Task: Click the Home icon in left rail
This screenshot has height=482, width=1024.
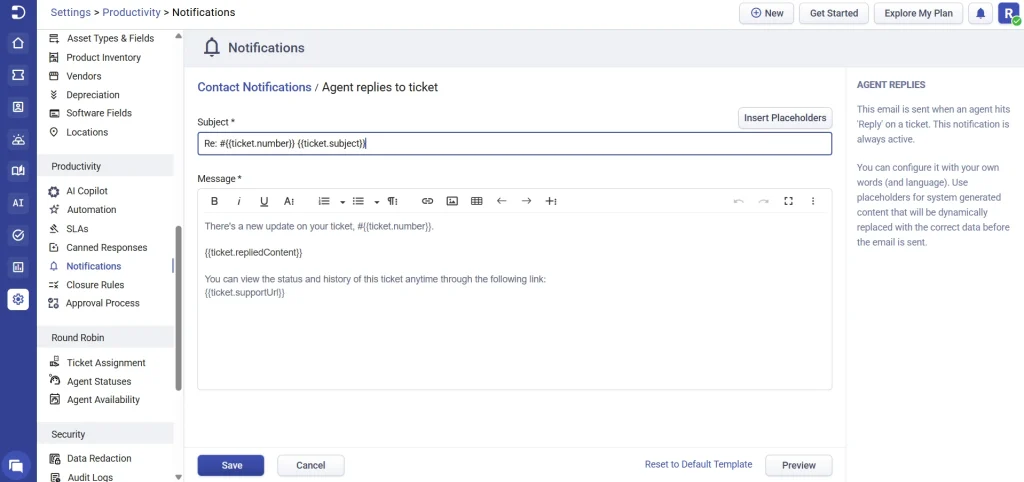Action: click(18, 44)
